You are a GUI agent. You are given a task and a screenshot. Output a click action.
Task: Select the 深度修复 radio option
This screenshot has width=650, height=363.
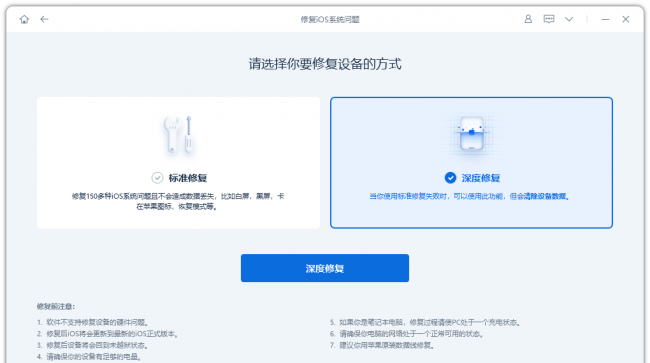tap(450, 178)
